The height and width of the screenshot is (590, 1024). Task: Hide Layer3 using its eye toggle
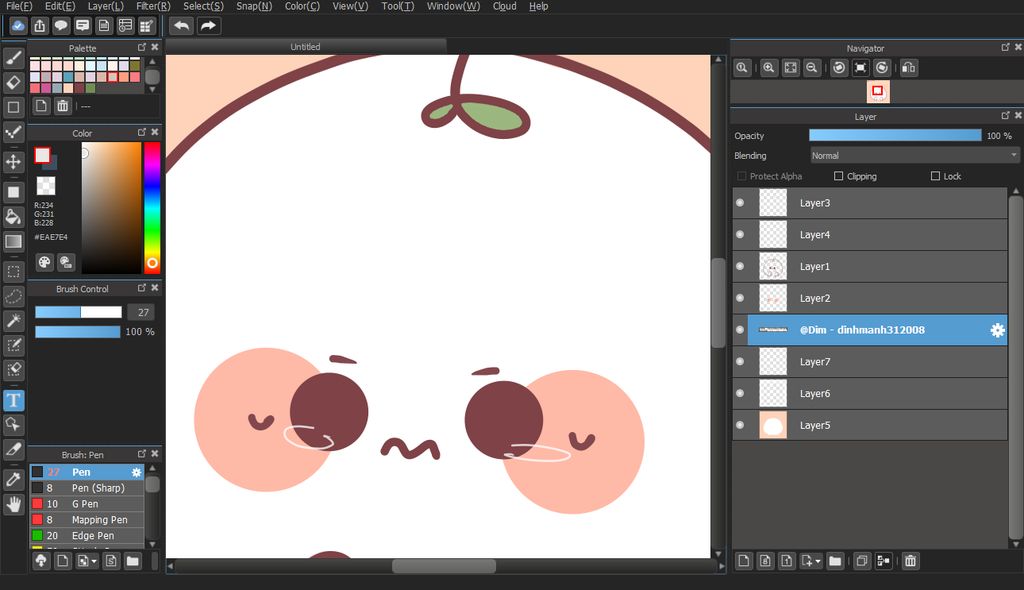point(740,203)
